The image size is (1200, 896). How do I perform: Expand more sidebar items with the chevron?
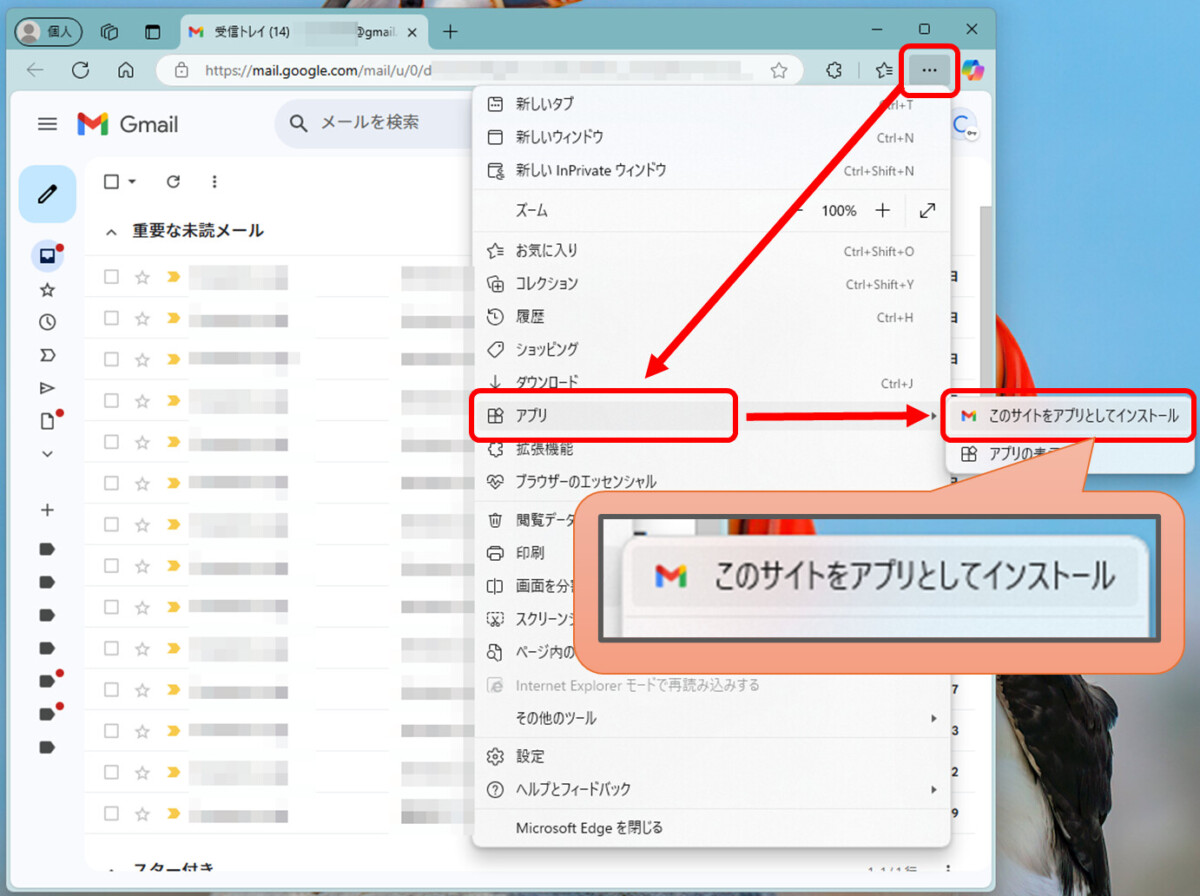coord(47,453)
